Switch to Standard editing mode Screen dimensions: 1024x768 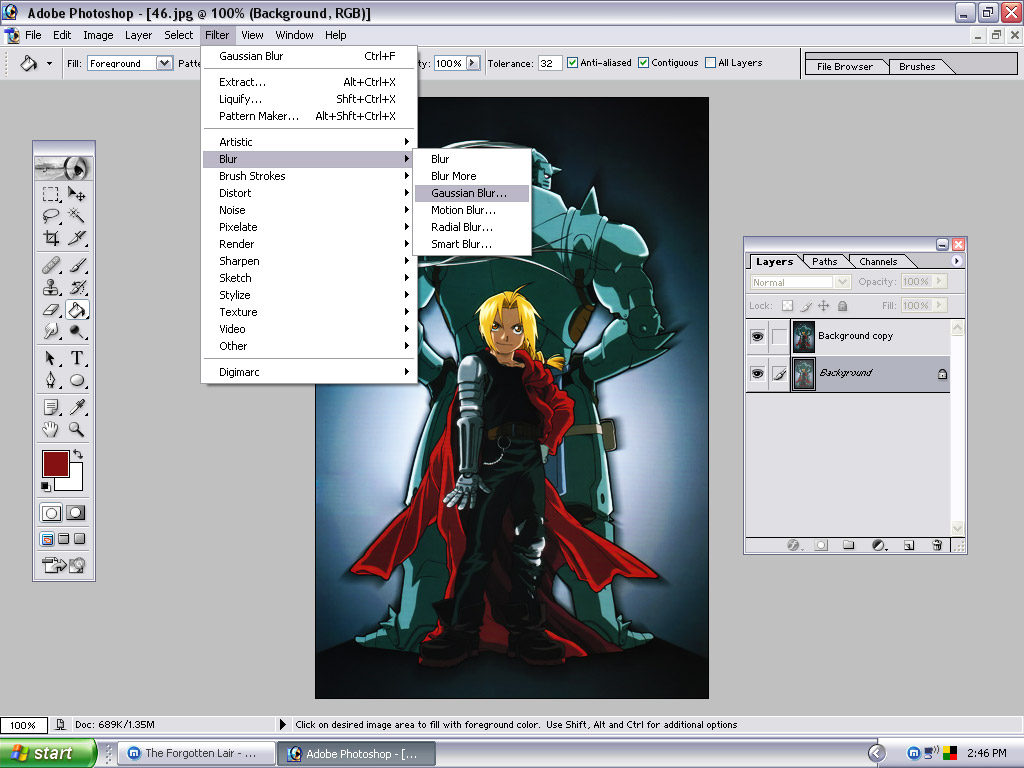(51, 513)
